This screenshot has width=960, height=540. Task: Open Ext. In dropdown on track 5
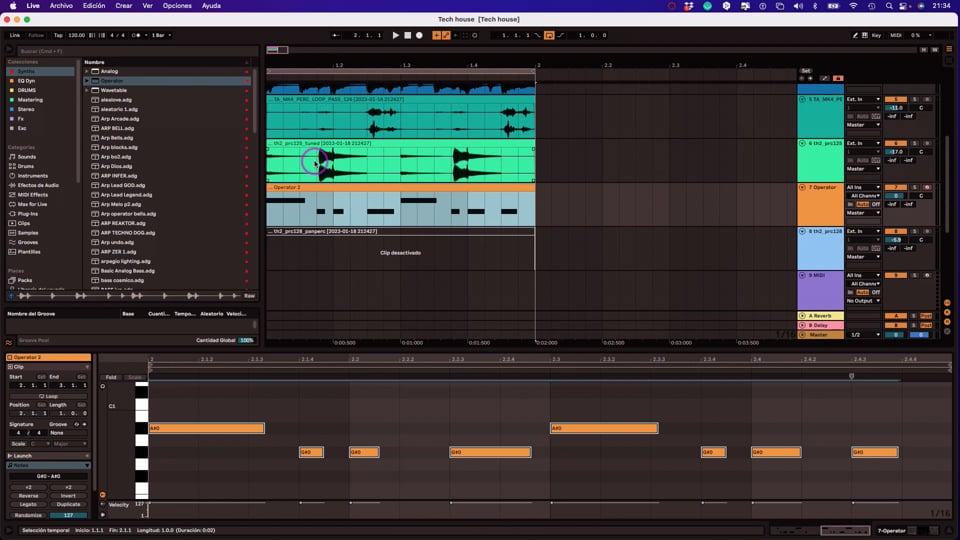(x=863, y=99)
